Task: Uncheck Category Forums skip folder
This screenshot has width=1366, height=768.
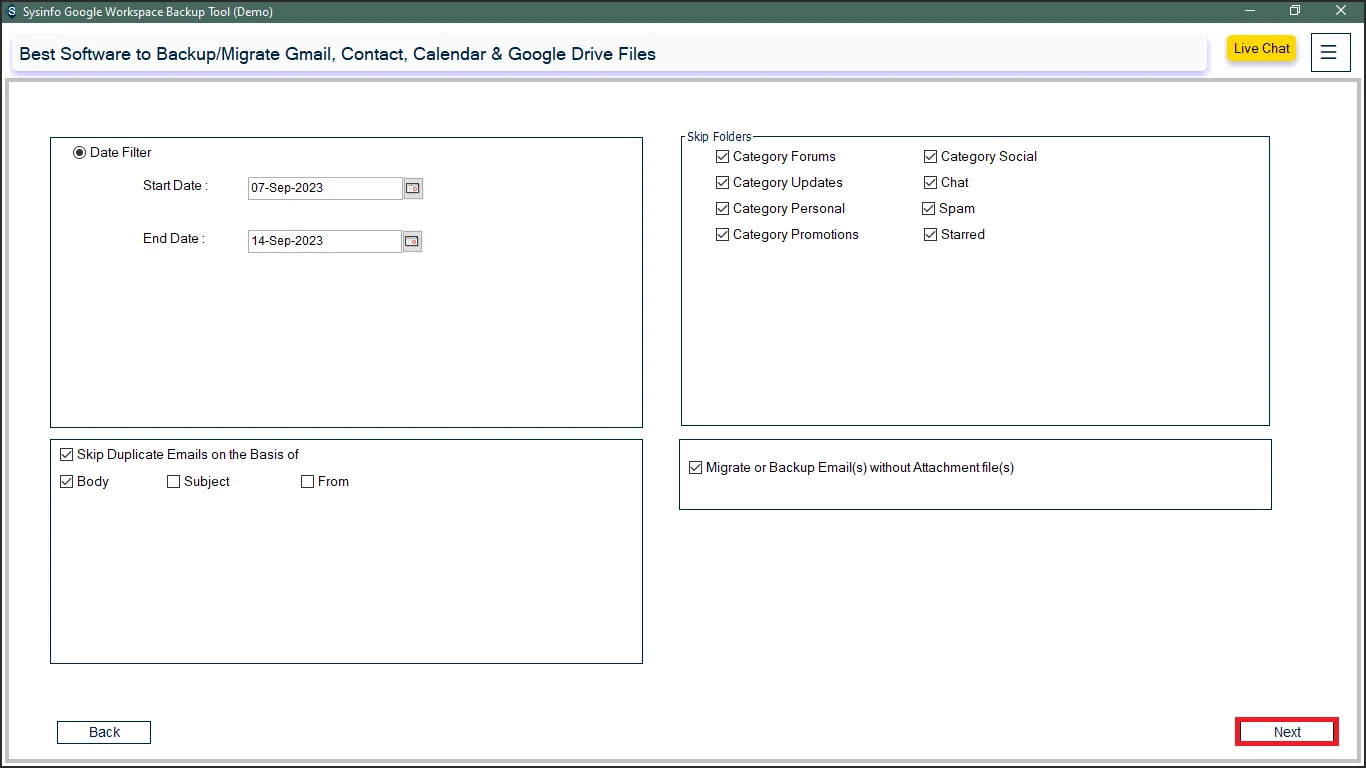Action: pos(723,157)
